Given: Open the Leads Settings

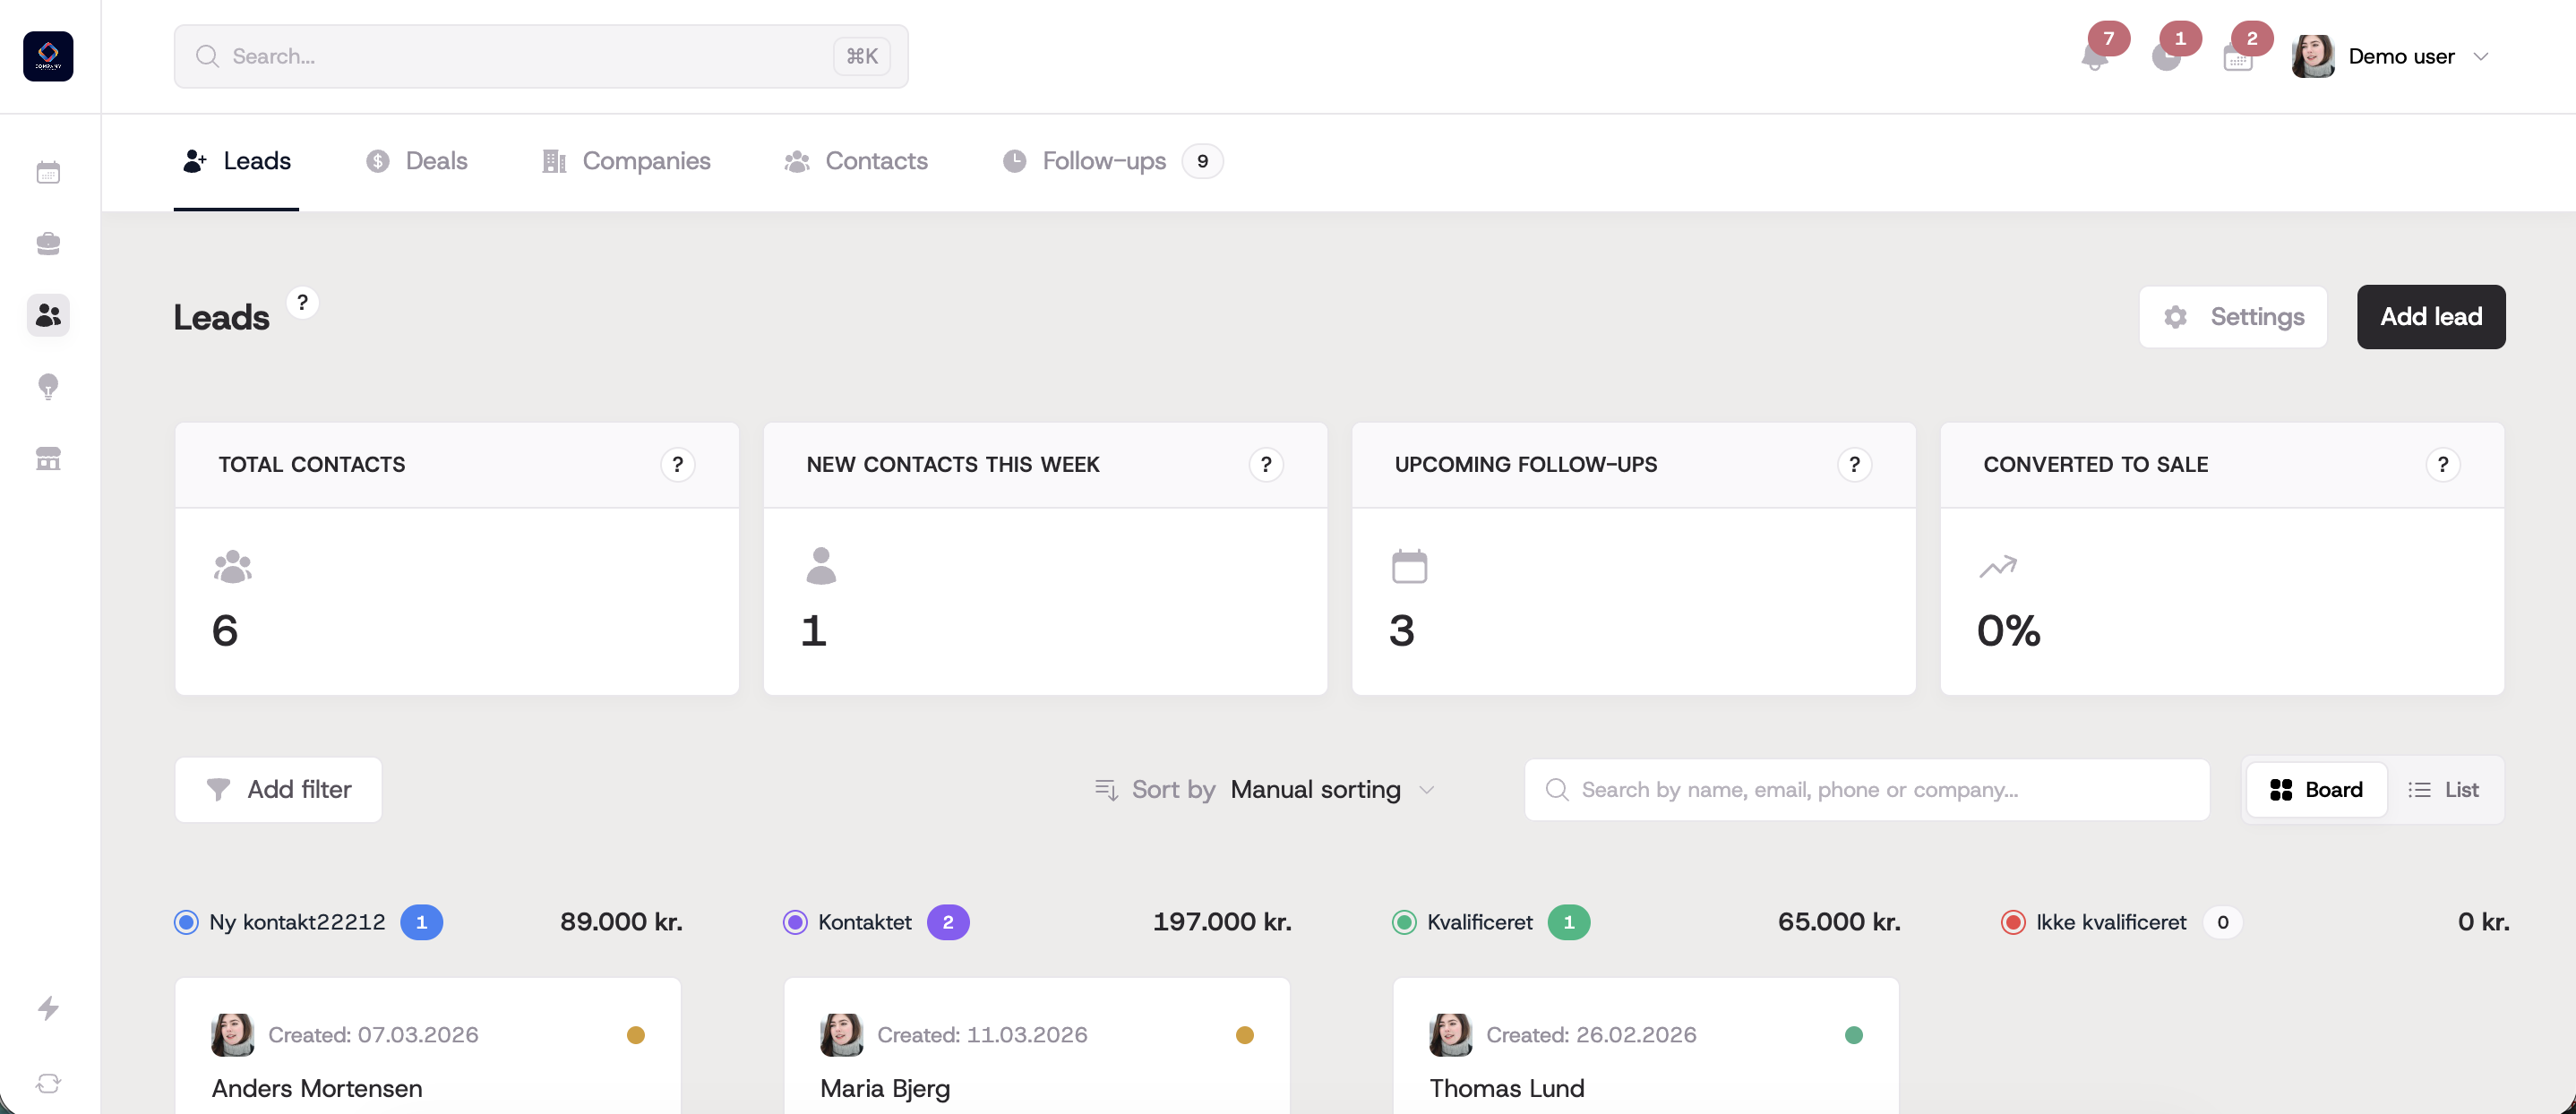Looking at the screenshot, I should point(2233,316).
